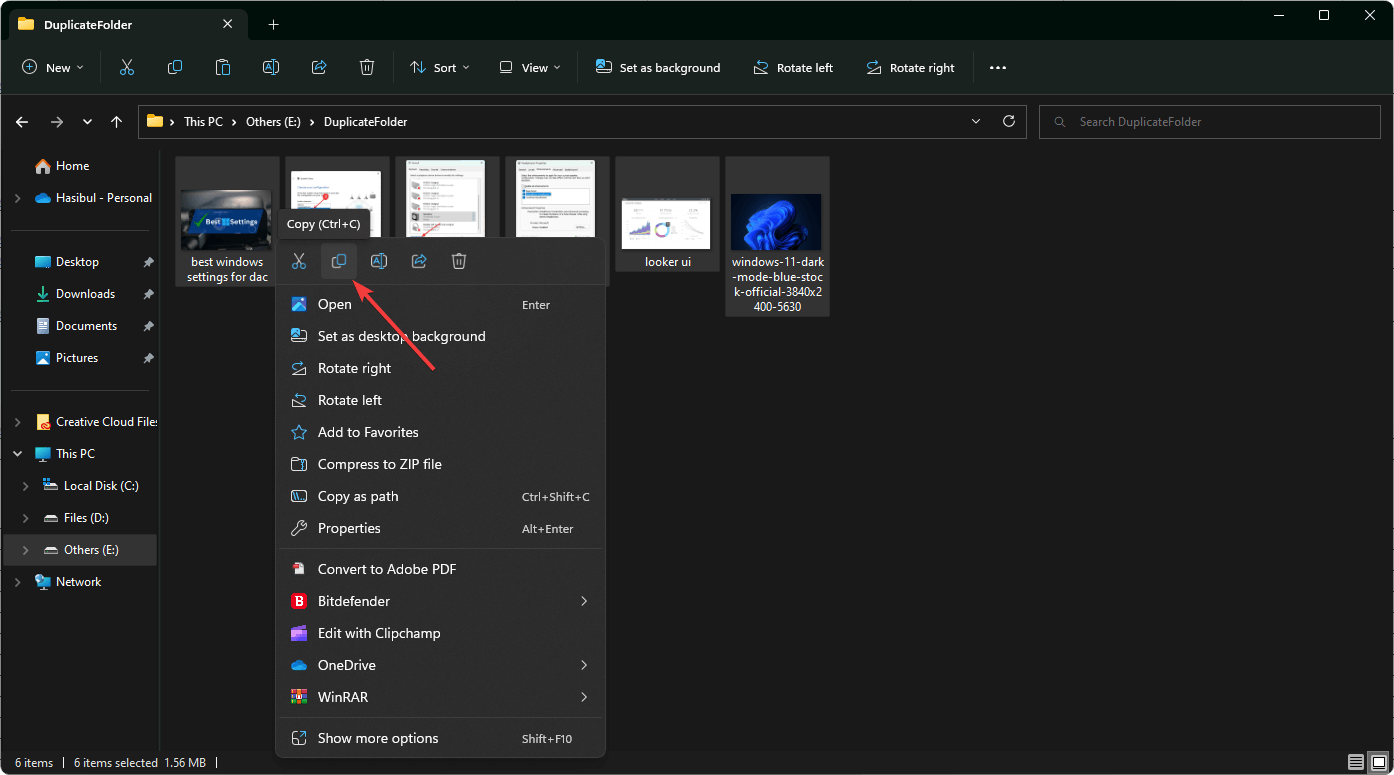This screenshot has height=775, width=1394.
Task: Select the Rename icon in the toolbar
Action: click(x=270, y=67)
